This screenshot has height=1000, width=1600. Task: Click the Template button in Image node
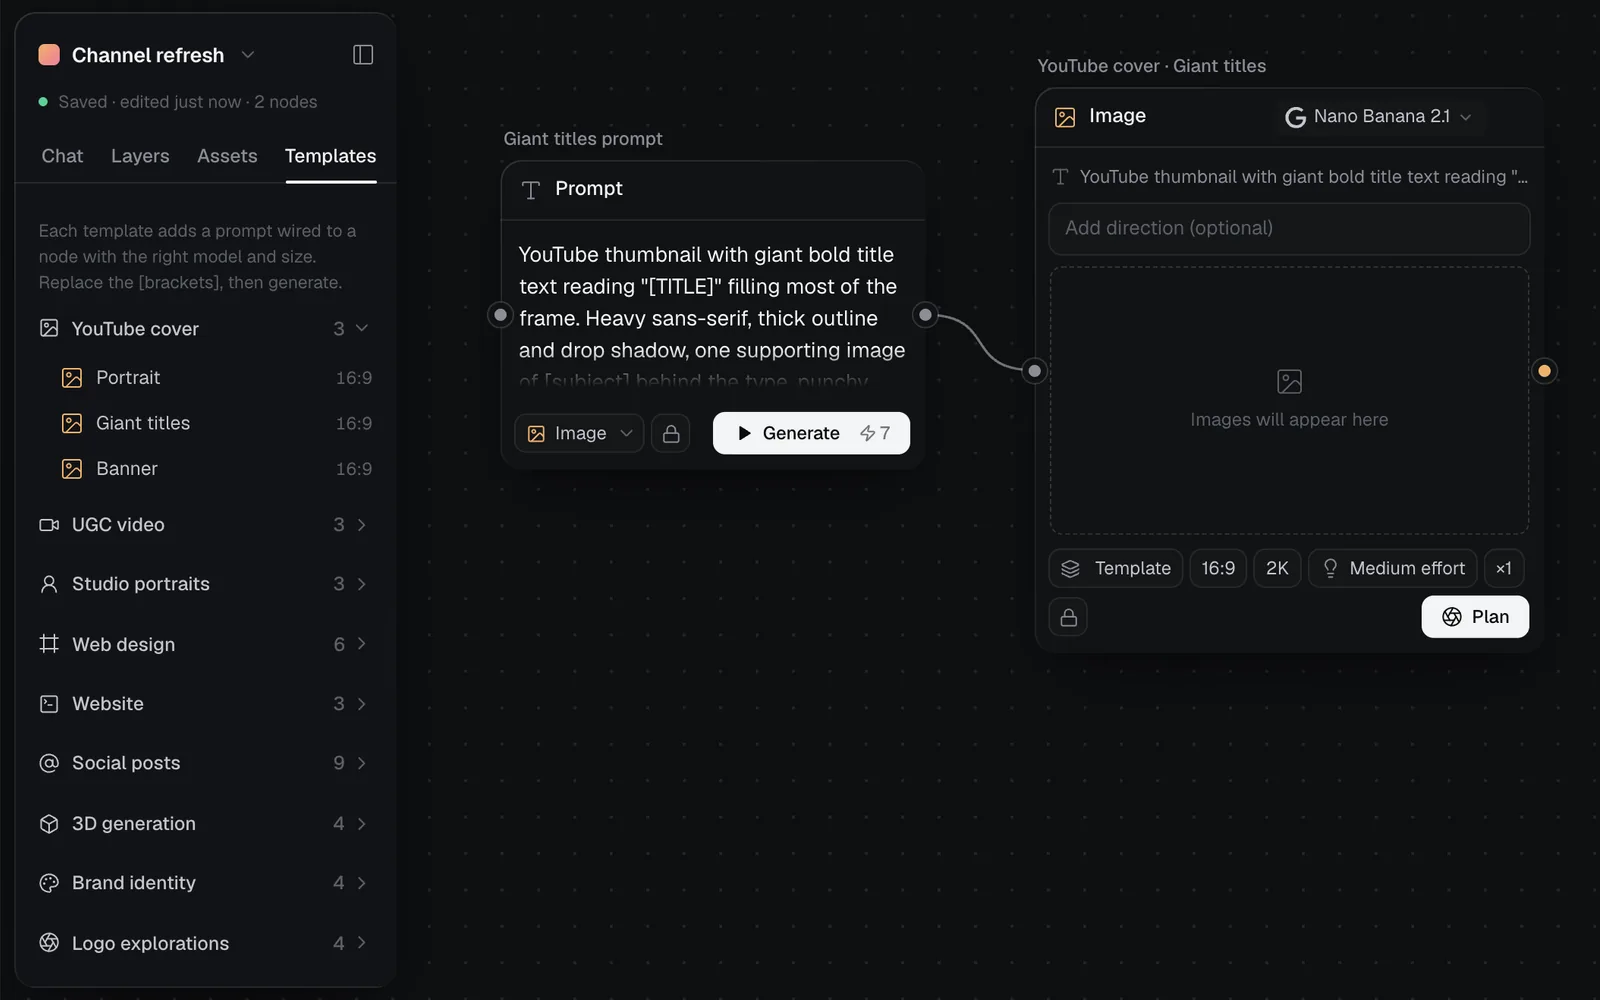pyautogui.click(x=1116, y=568)
